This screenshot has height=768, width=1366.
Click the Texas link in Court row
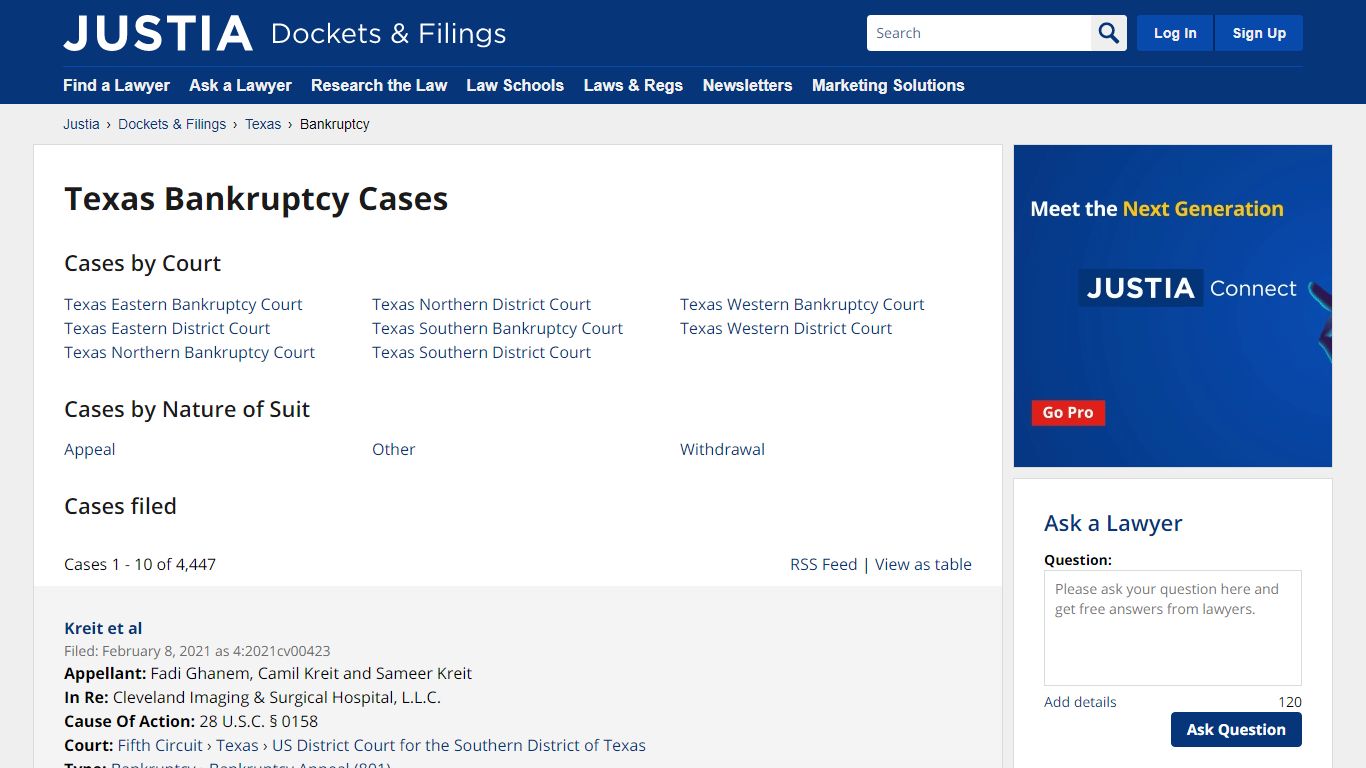(237, 745)
